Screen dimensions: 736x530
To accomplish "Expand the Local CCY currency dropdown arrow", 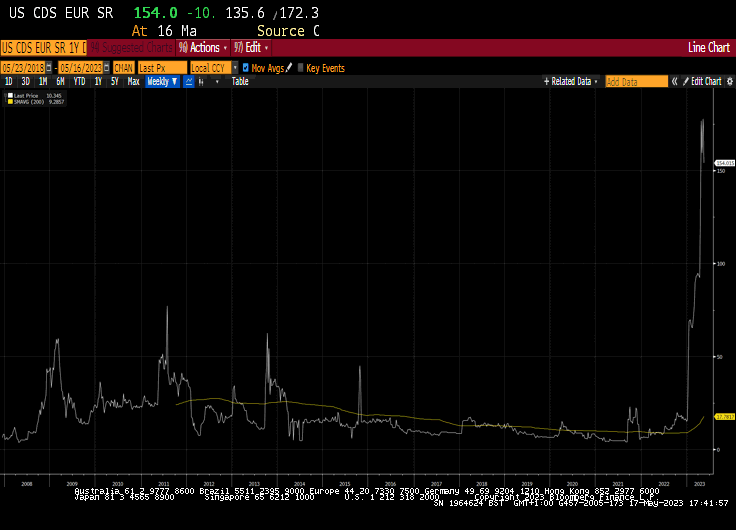I will point(235,68).
